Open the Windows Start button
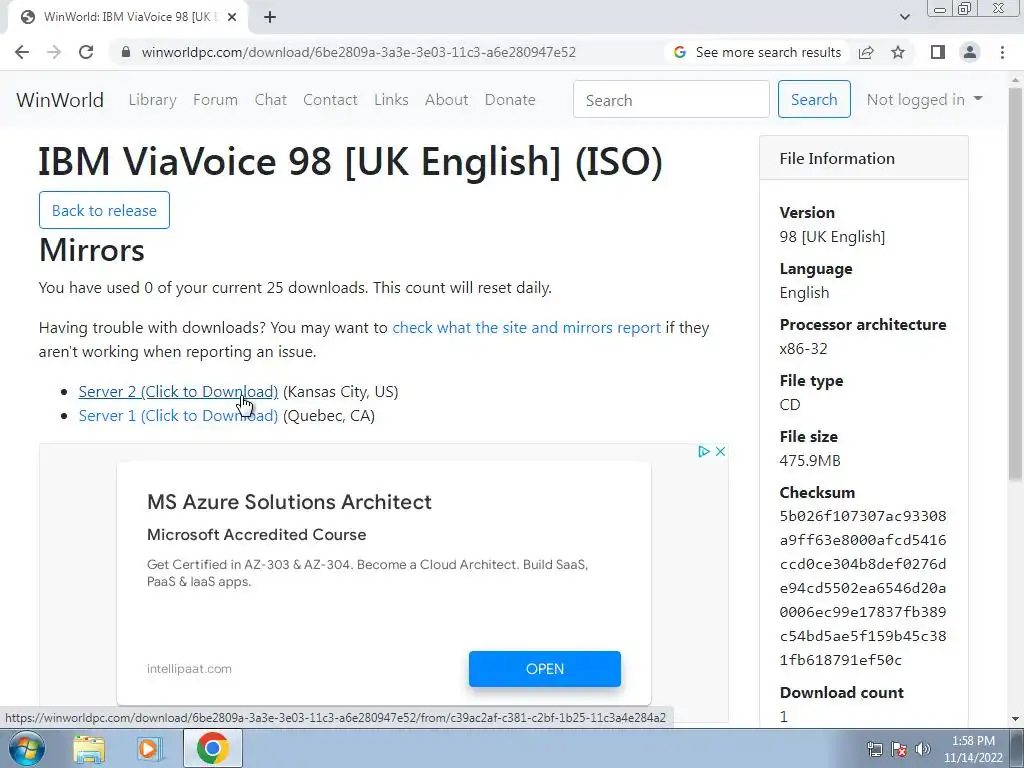Viewport: 1024px width, 768px height. coord(27,748)
